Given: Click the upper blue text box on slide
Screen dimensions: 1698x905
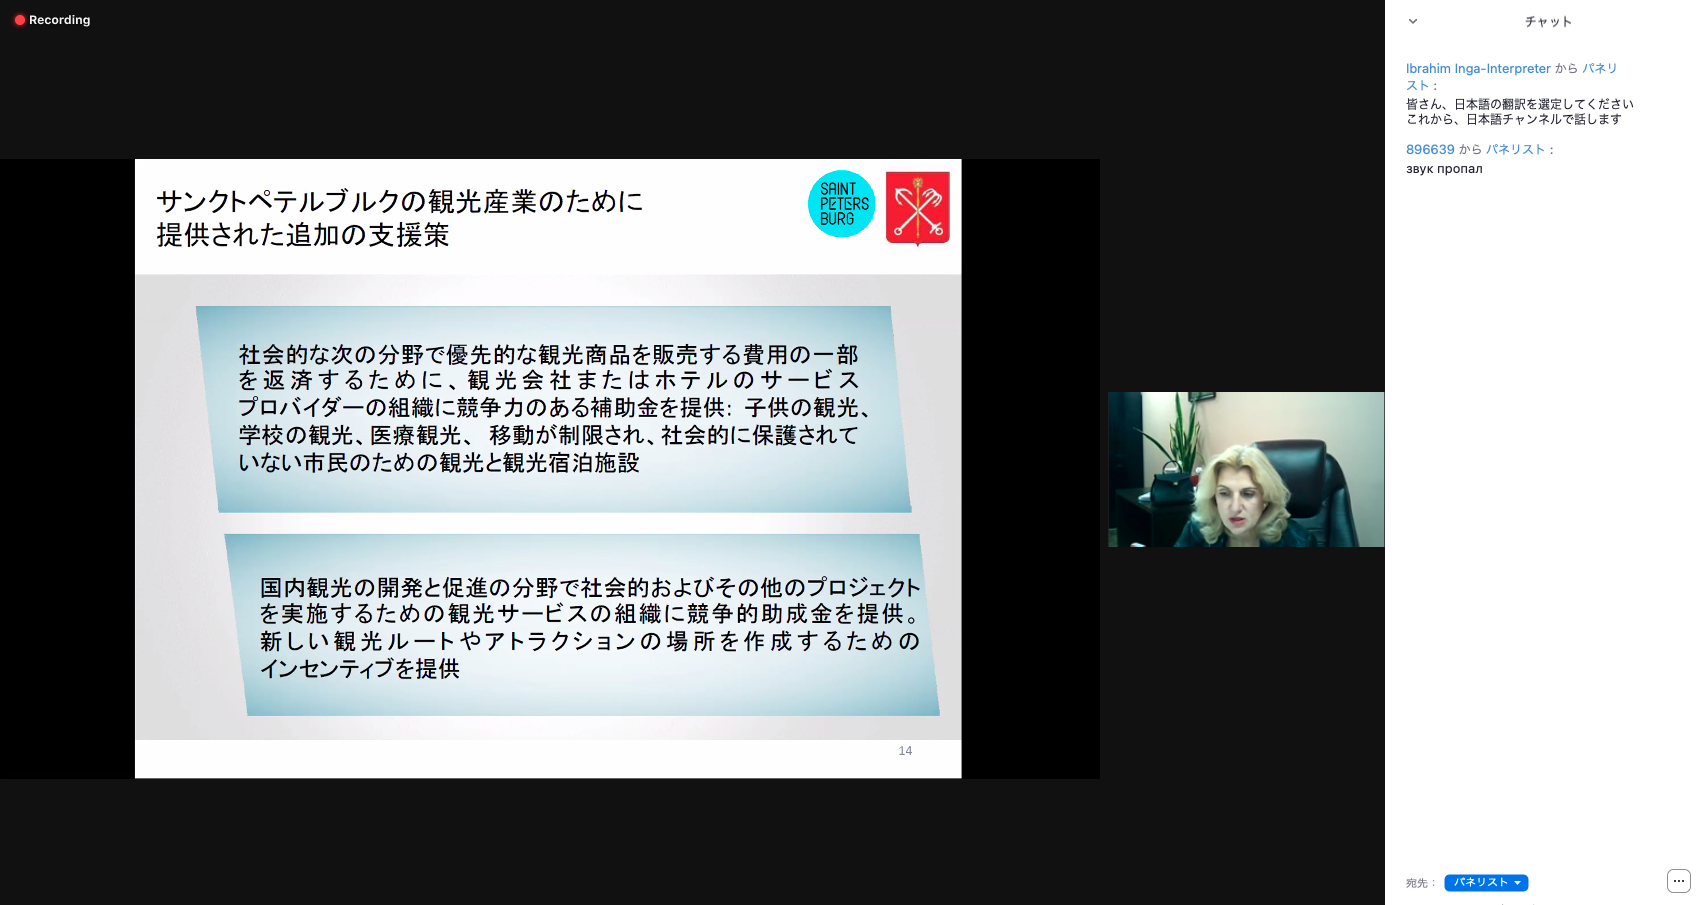Looking at the screenshot, I should click(553, 409).
